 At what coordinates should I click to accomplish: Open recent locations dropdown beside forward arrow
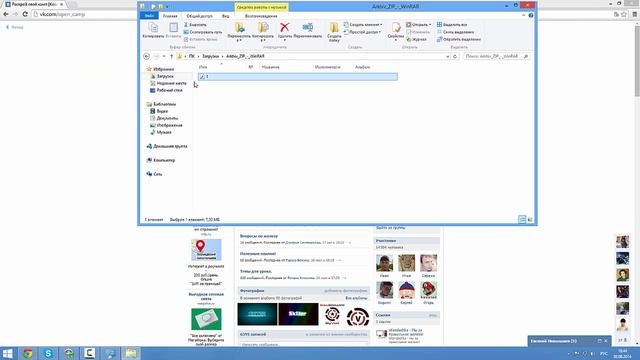164,56
